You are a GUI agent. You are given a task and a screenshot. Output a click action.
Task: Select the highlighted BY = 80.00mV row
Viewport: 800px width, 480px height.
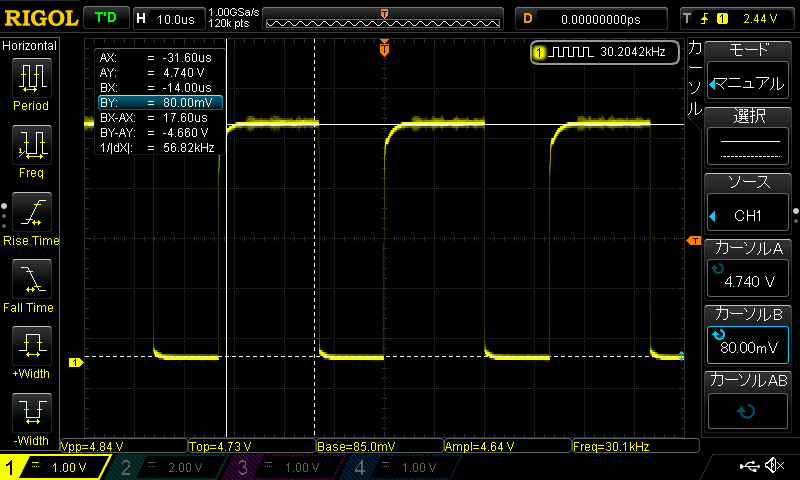point(160,103)
